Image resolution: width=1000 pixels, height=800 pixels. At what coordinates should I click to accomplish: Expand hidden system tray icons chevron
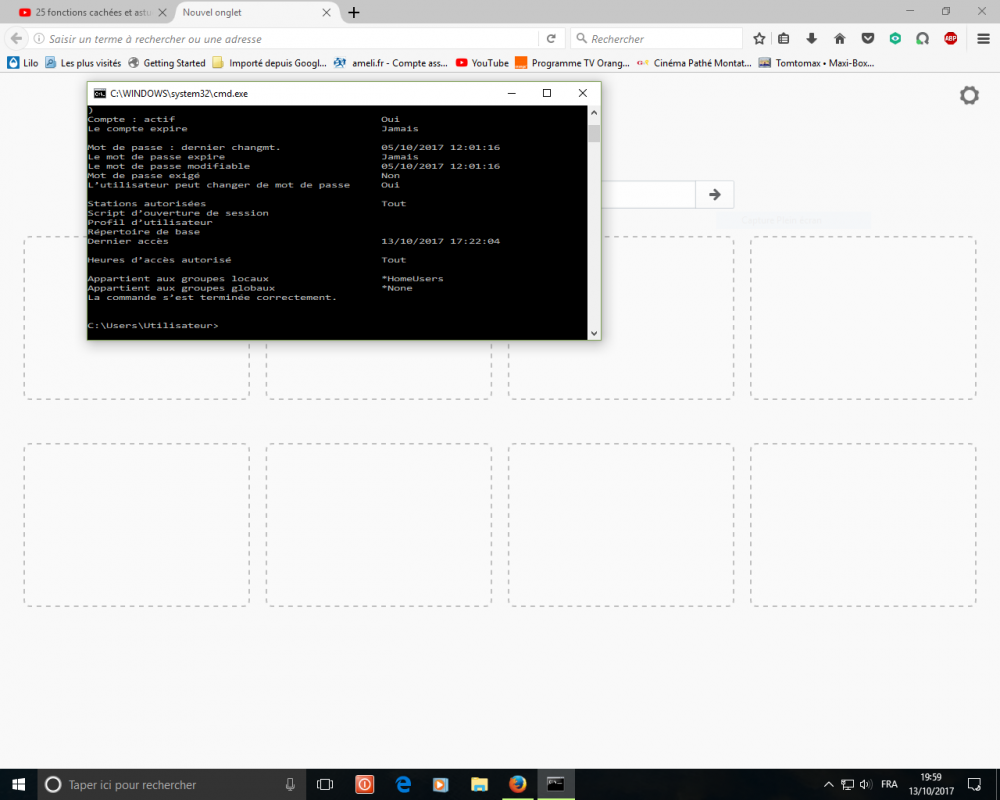pyautogui.click(x=828, y=784)
